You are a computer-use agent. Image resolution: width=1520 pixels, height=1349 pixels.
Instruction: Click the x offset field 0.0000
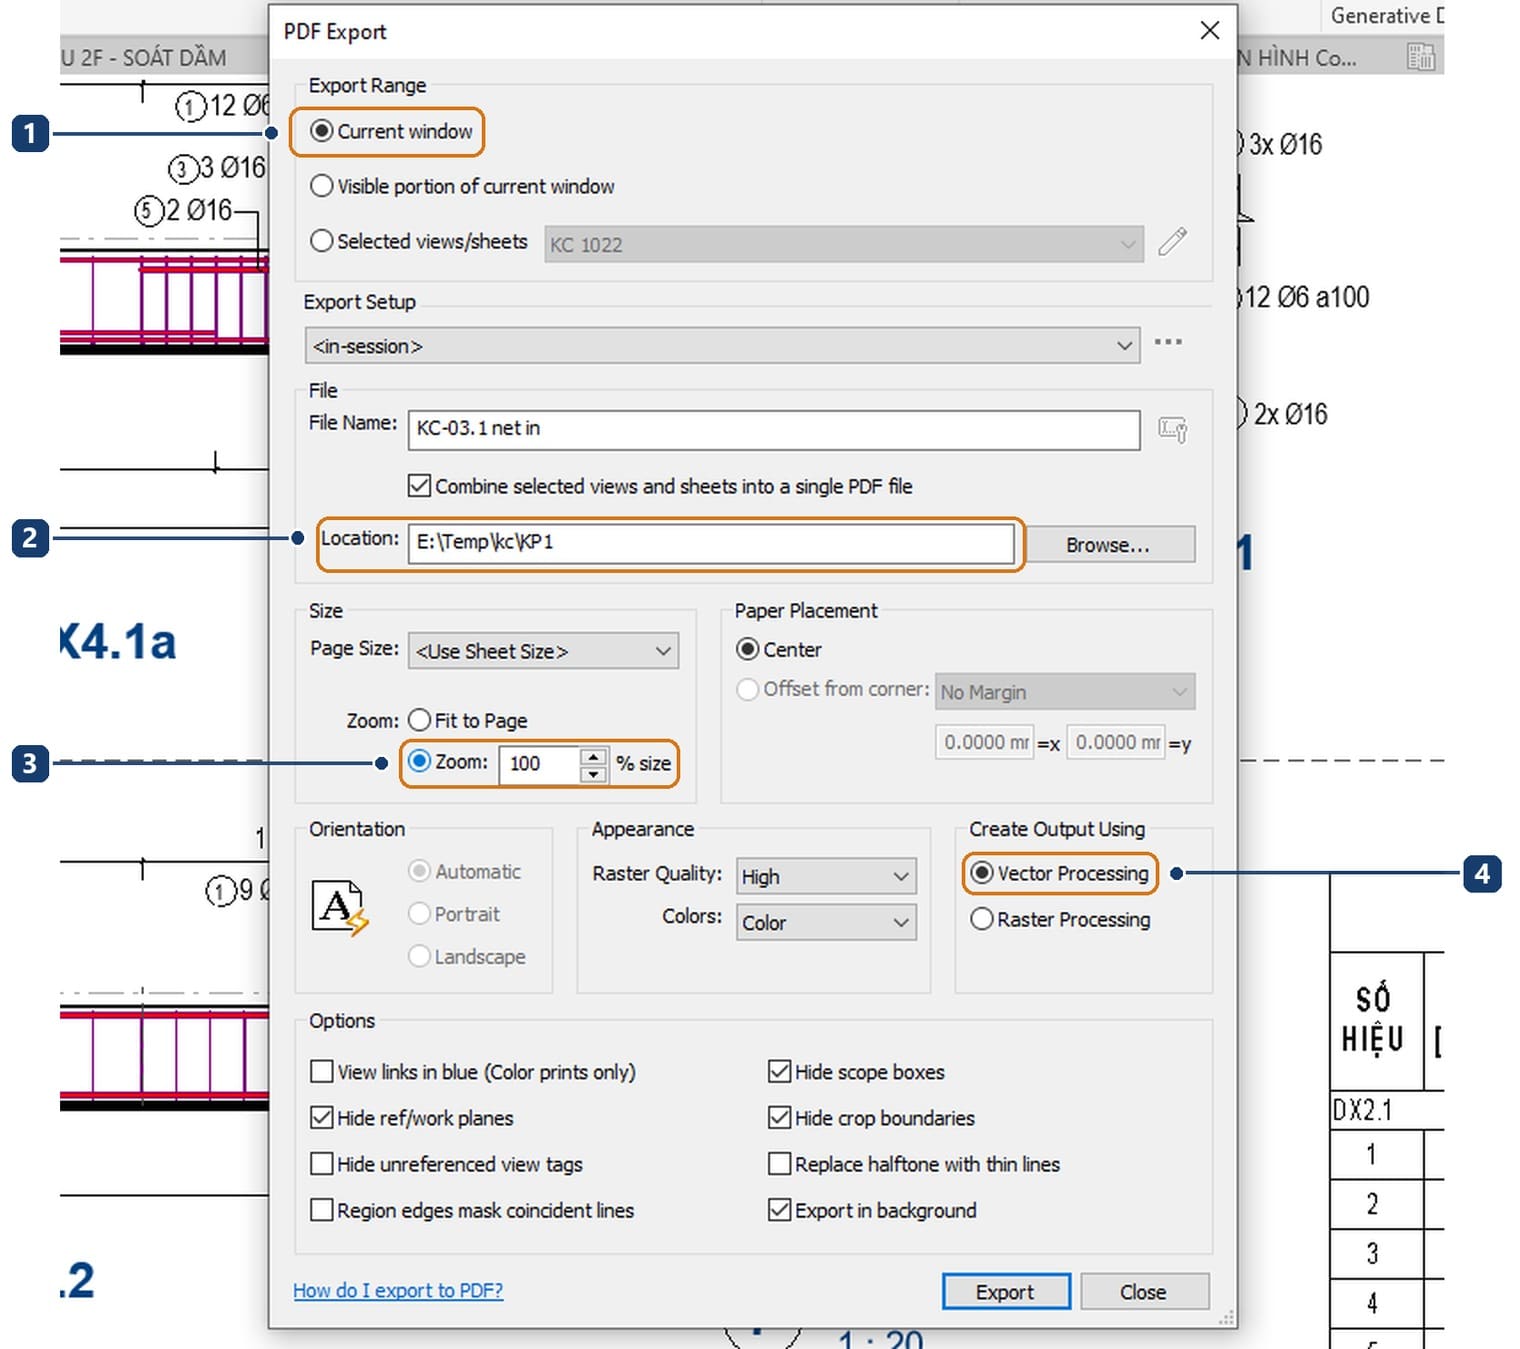click(x=984, y=743)
